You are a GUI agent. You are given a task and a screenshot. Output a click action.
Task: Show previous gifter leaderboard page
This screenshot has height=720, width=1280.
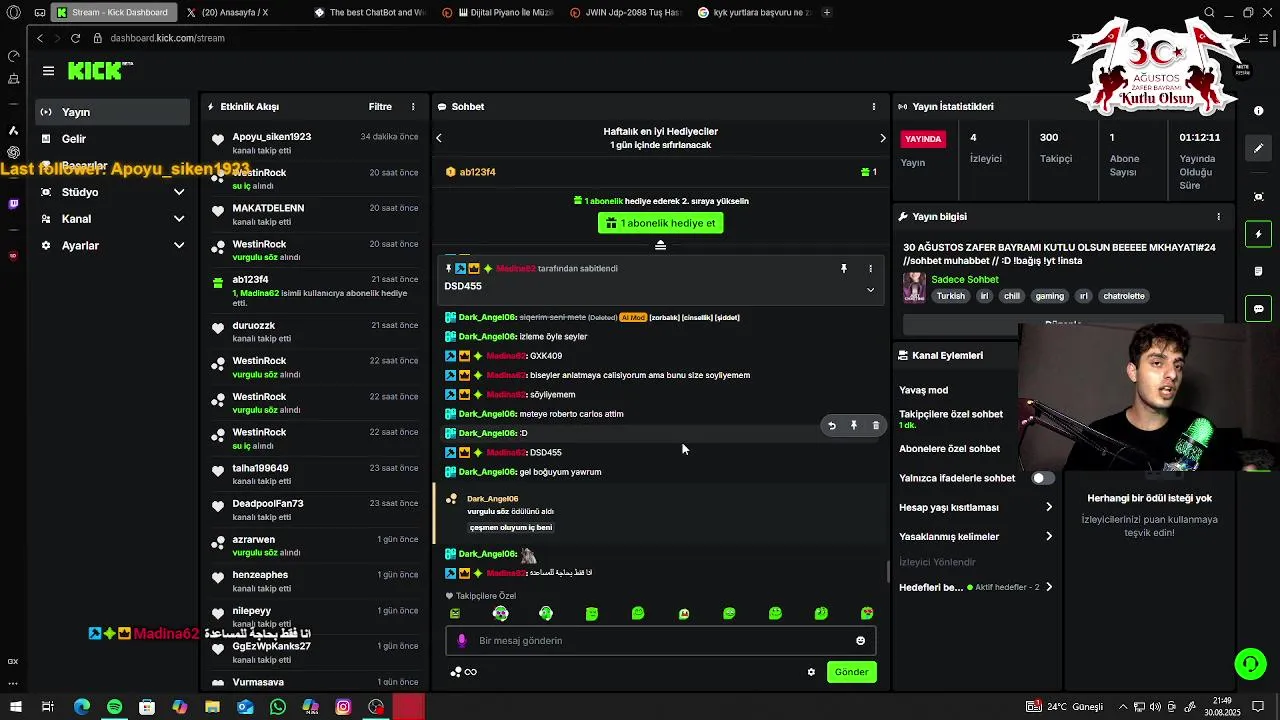(439, 138)
